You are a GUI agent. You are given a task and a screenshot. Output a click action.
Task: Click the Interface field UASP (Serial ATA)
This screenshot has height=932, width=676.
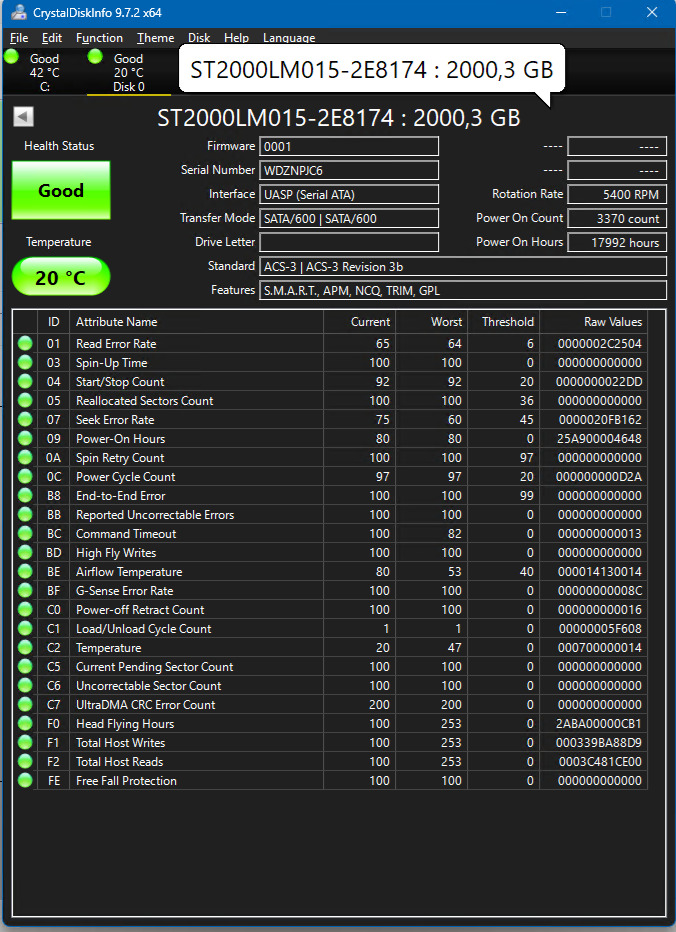click(x=349, y=194)
